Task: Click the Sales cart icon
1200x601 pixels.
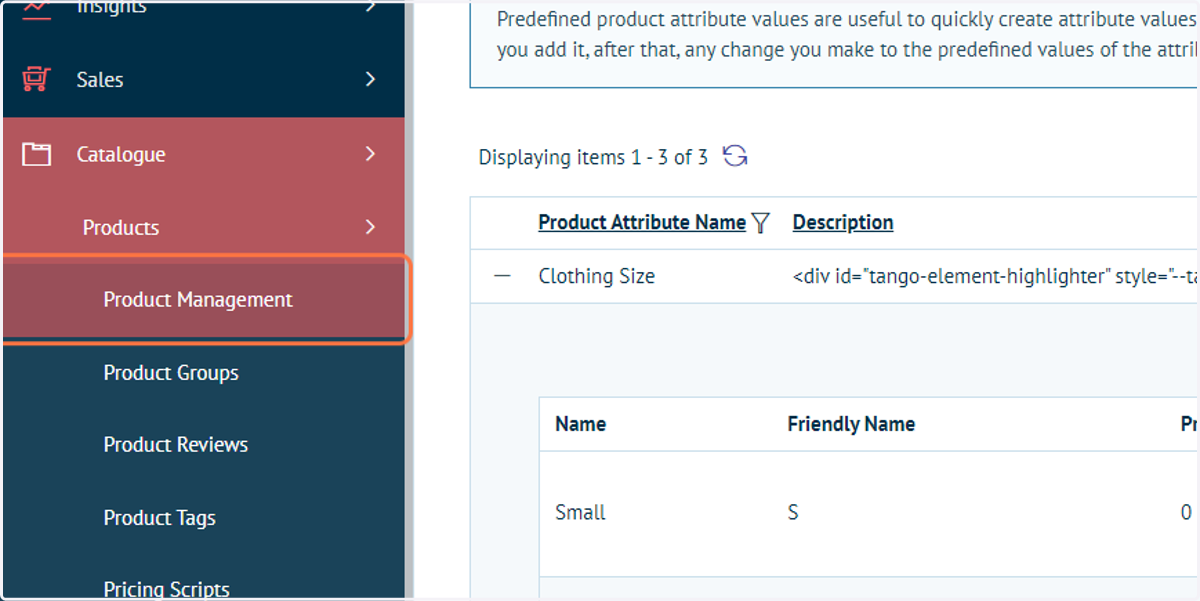Action: (x=36, y=80)
